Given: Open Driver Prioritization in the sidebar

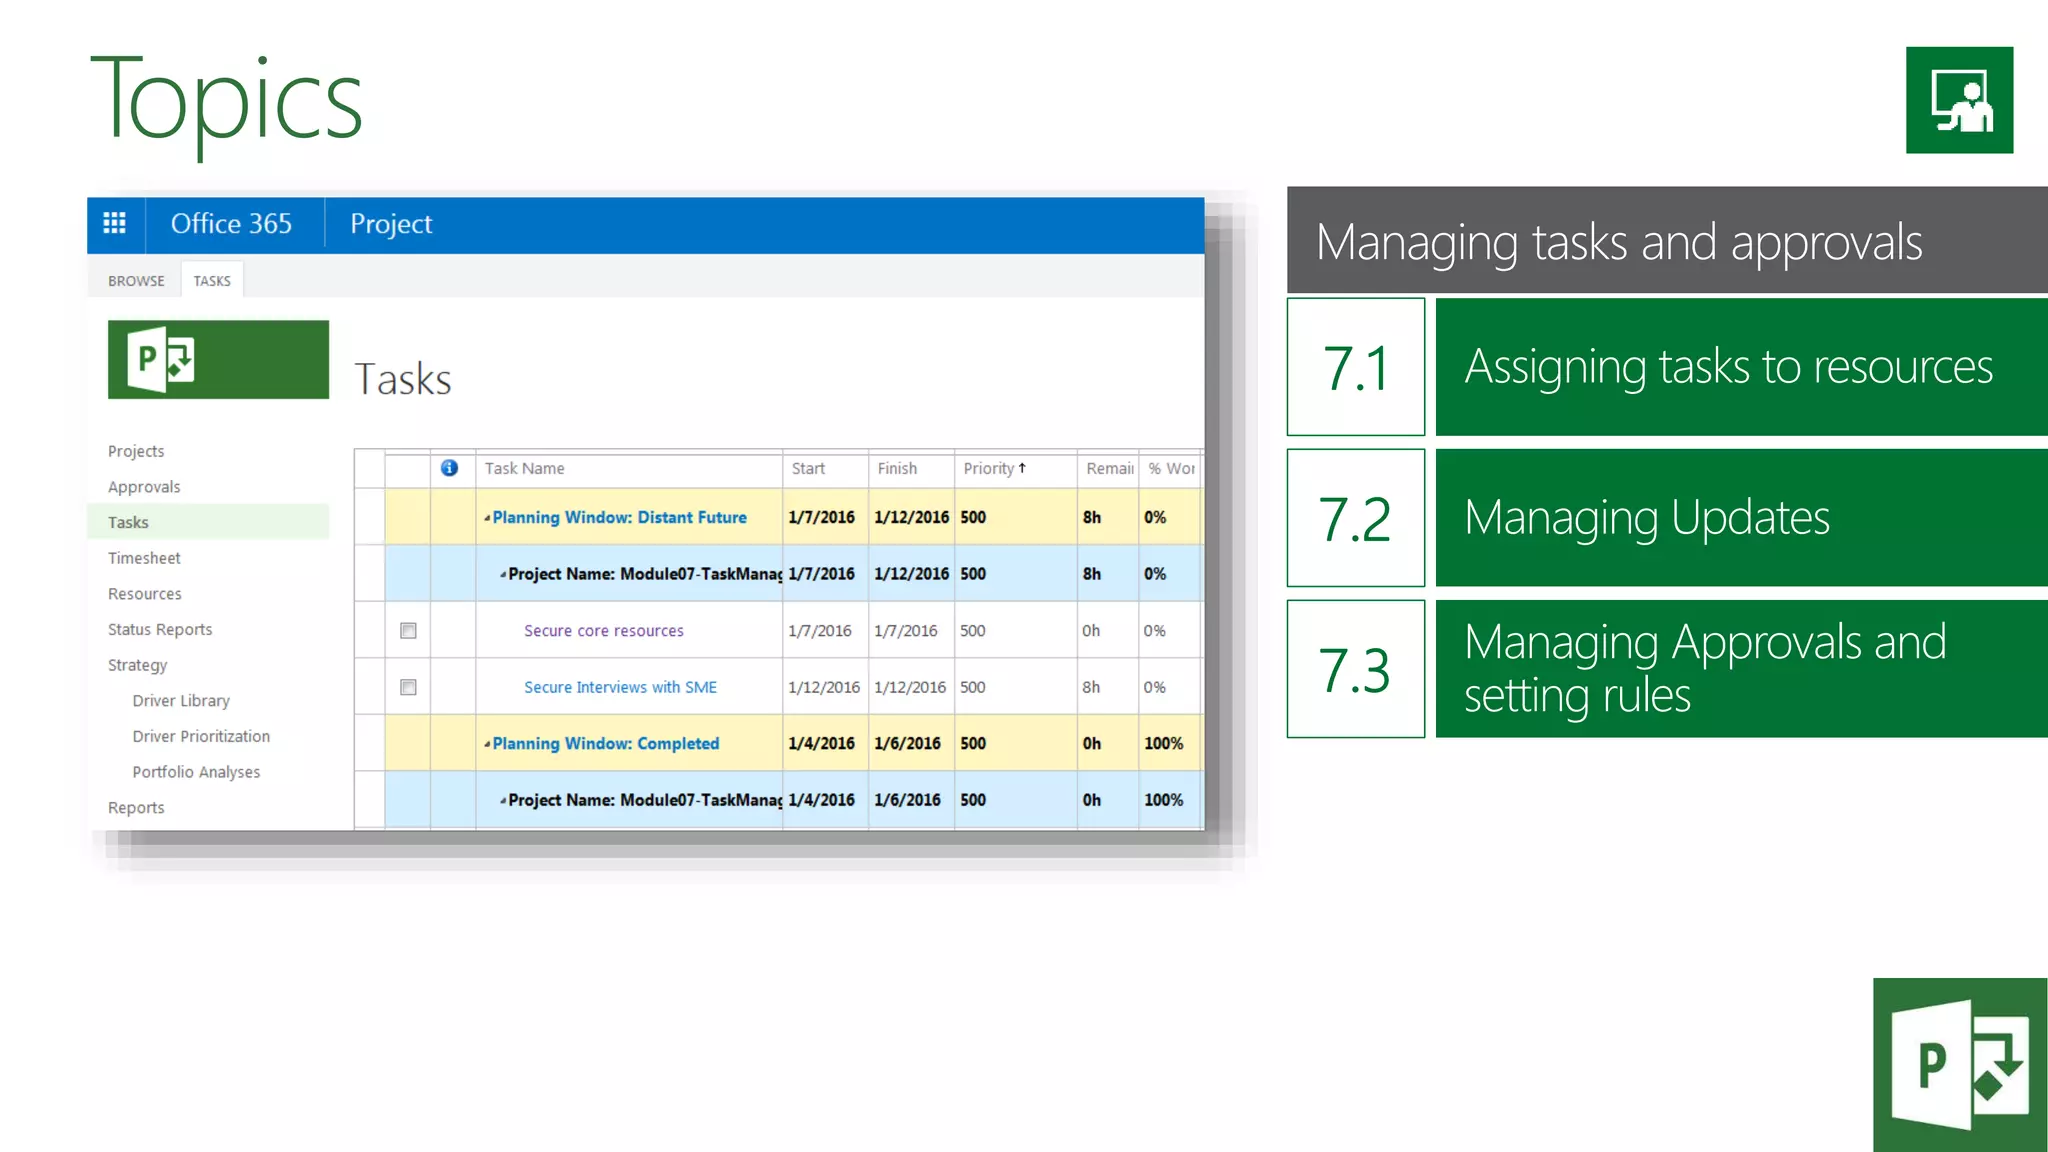Looking at the screenshot, I should pos(201,736).
